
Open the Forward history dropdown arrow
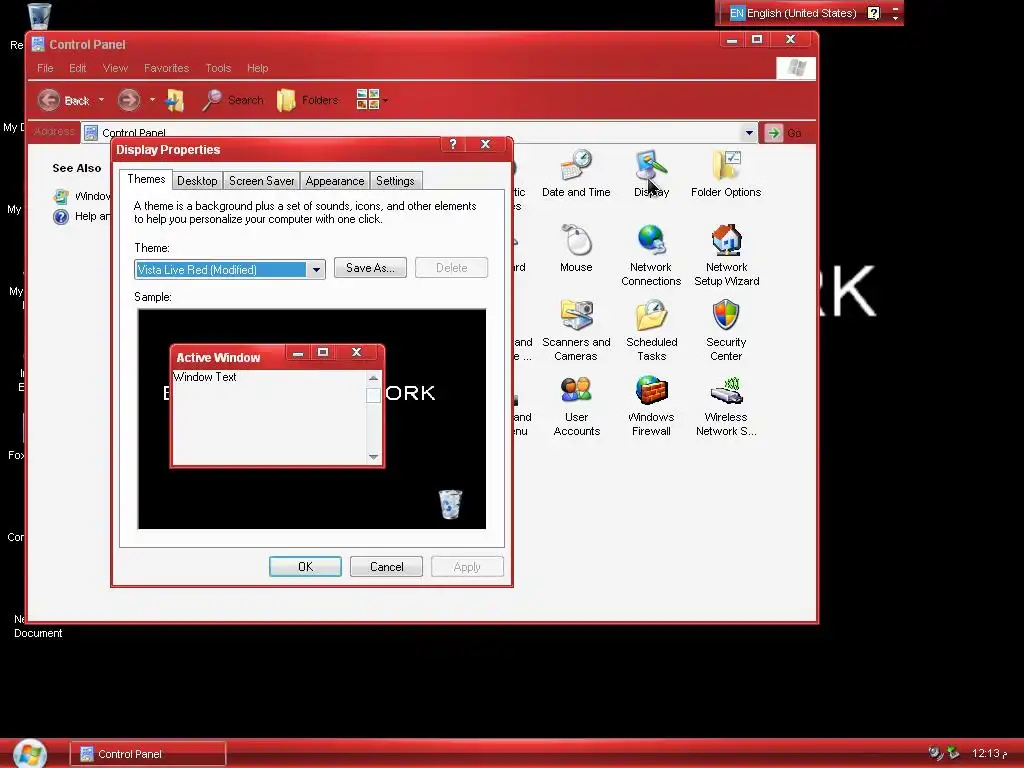coord(152,100)
